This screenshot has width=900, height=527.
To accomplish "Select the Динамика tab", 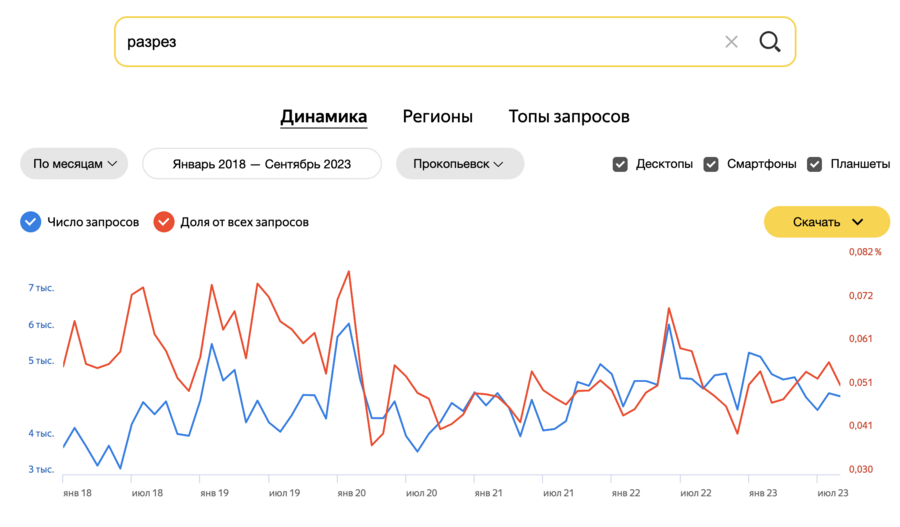I will [323, 117].
